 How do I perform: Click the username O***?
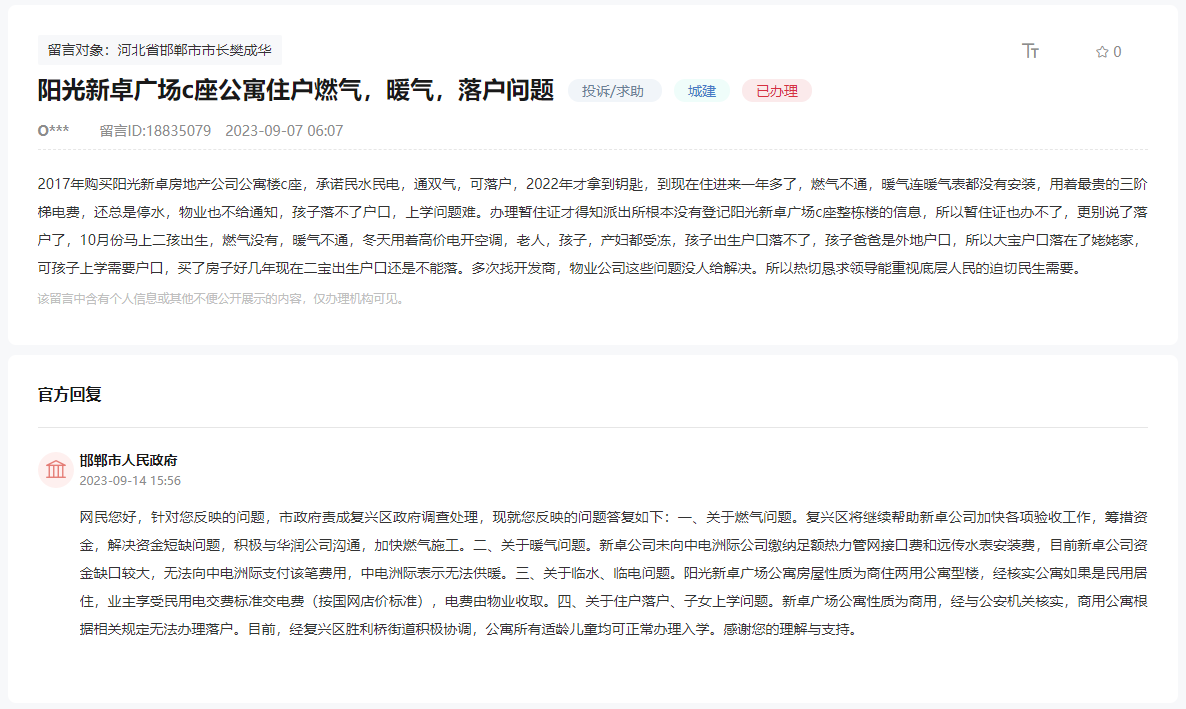(54, 130)
